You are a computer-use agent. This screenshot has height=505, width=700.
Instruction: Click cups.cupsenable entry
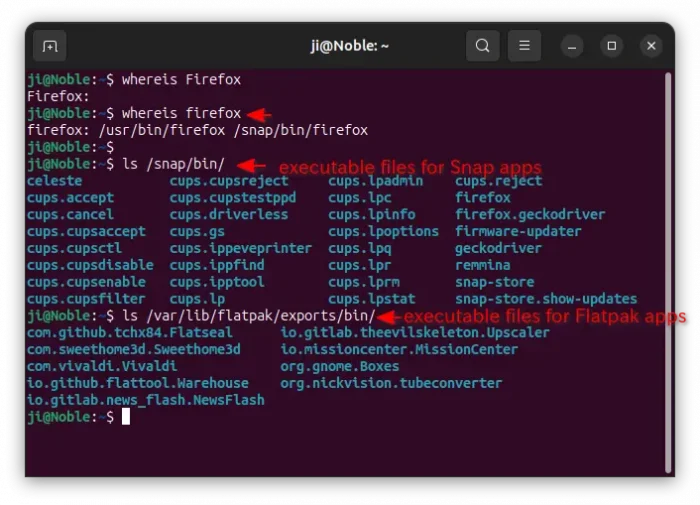[86, 282]
